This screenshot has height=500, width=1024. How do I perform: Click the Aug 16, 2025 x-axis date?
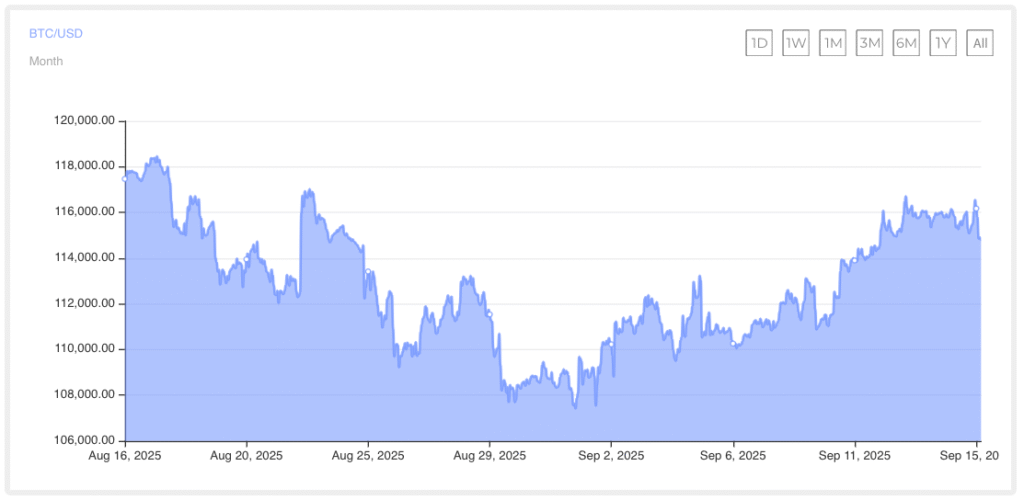[x=125, y=455]
